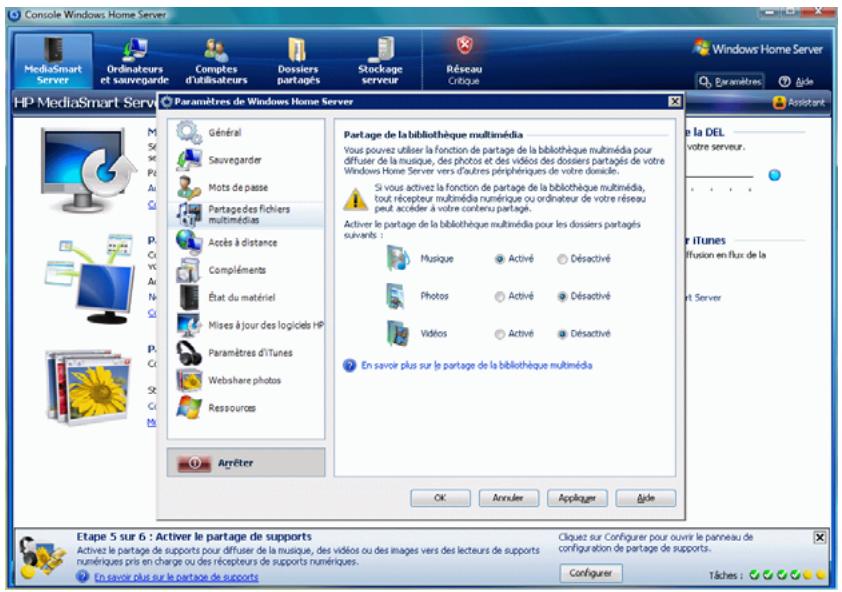Select the État du matériel server icon

tap(189, 297)
